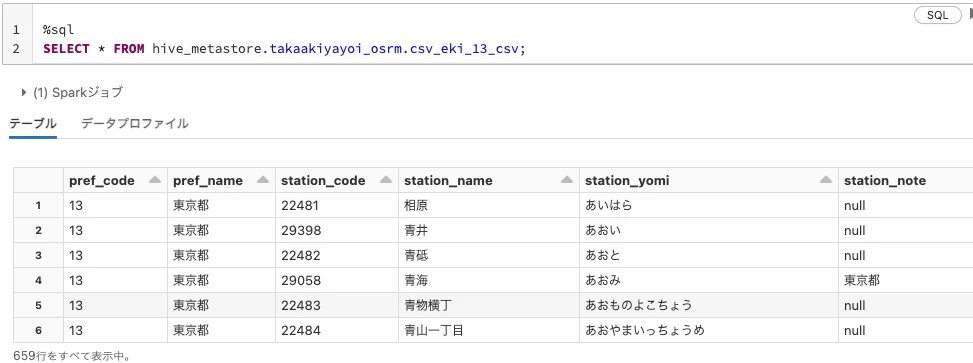Click the station_yomi header label
Image resolution: width=973 pixels, height=363 pixels.
(x=627, y=181)
